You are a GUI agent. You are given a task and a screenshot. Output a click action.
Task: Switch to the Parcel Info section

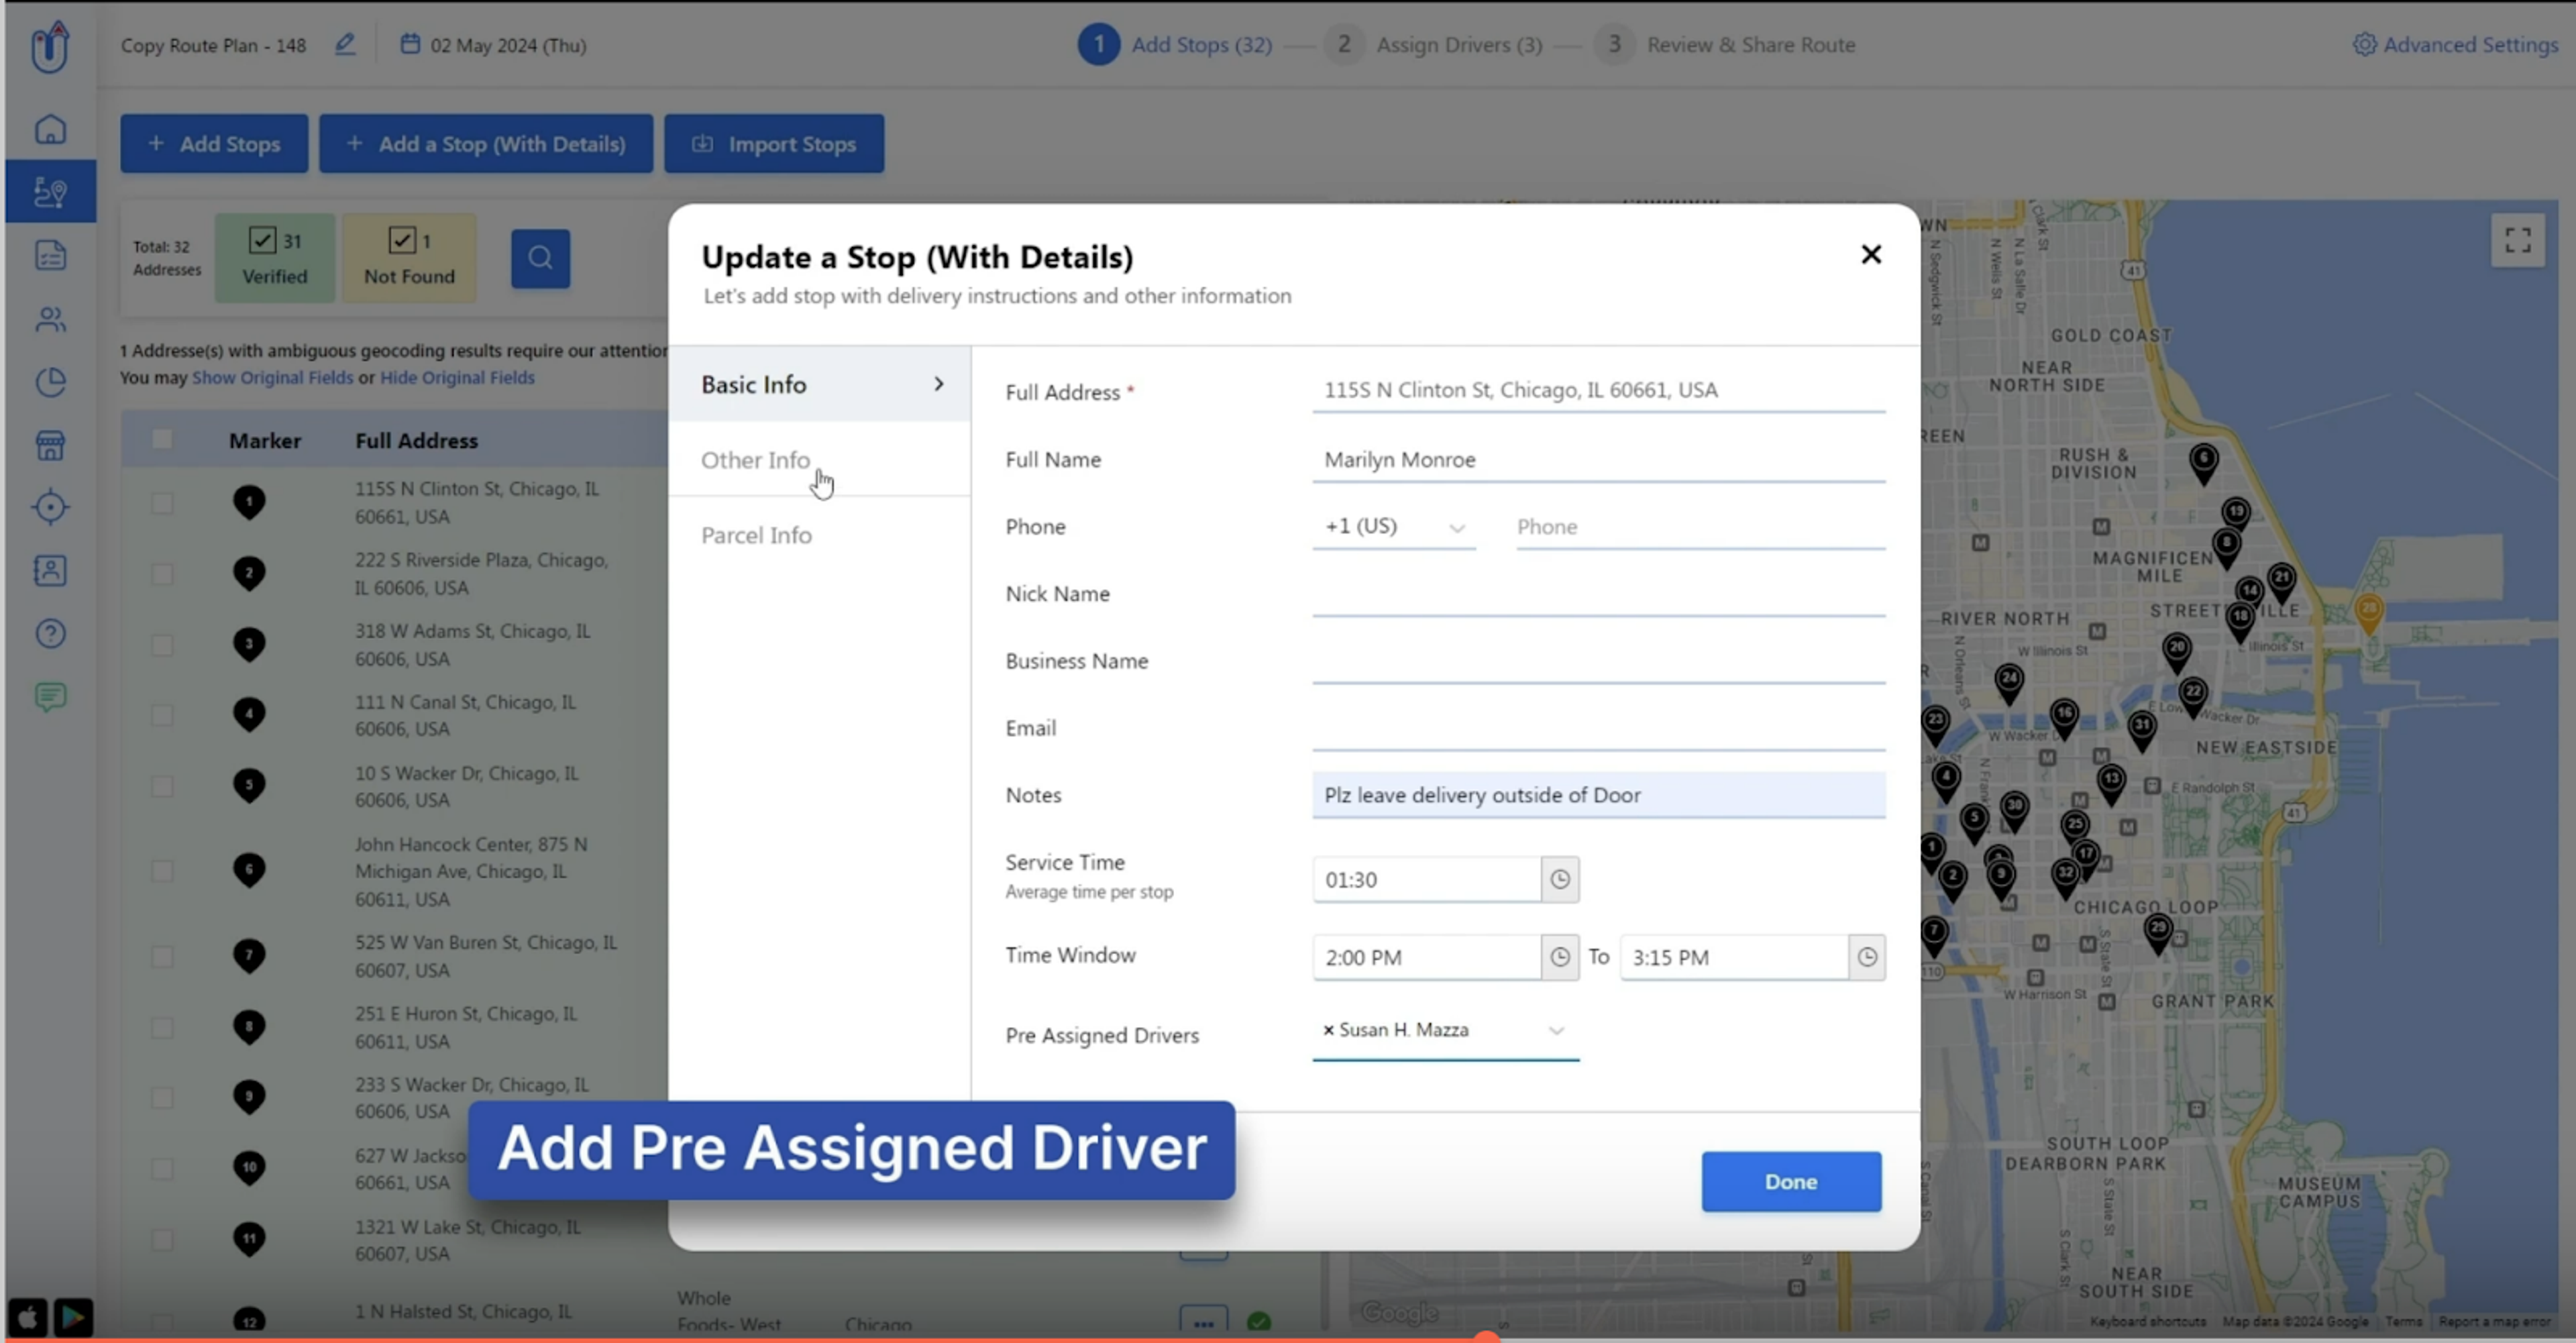click(820, 535)
